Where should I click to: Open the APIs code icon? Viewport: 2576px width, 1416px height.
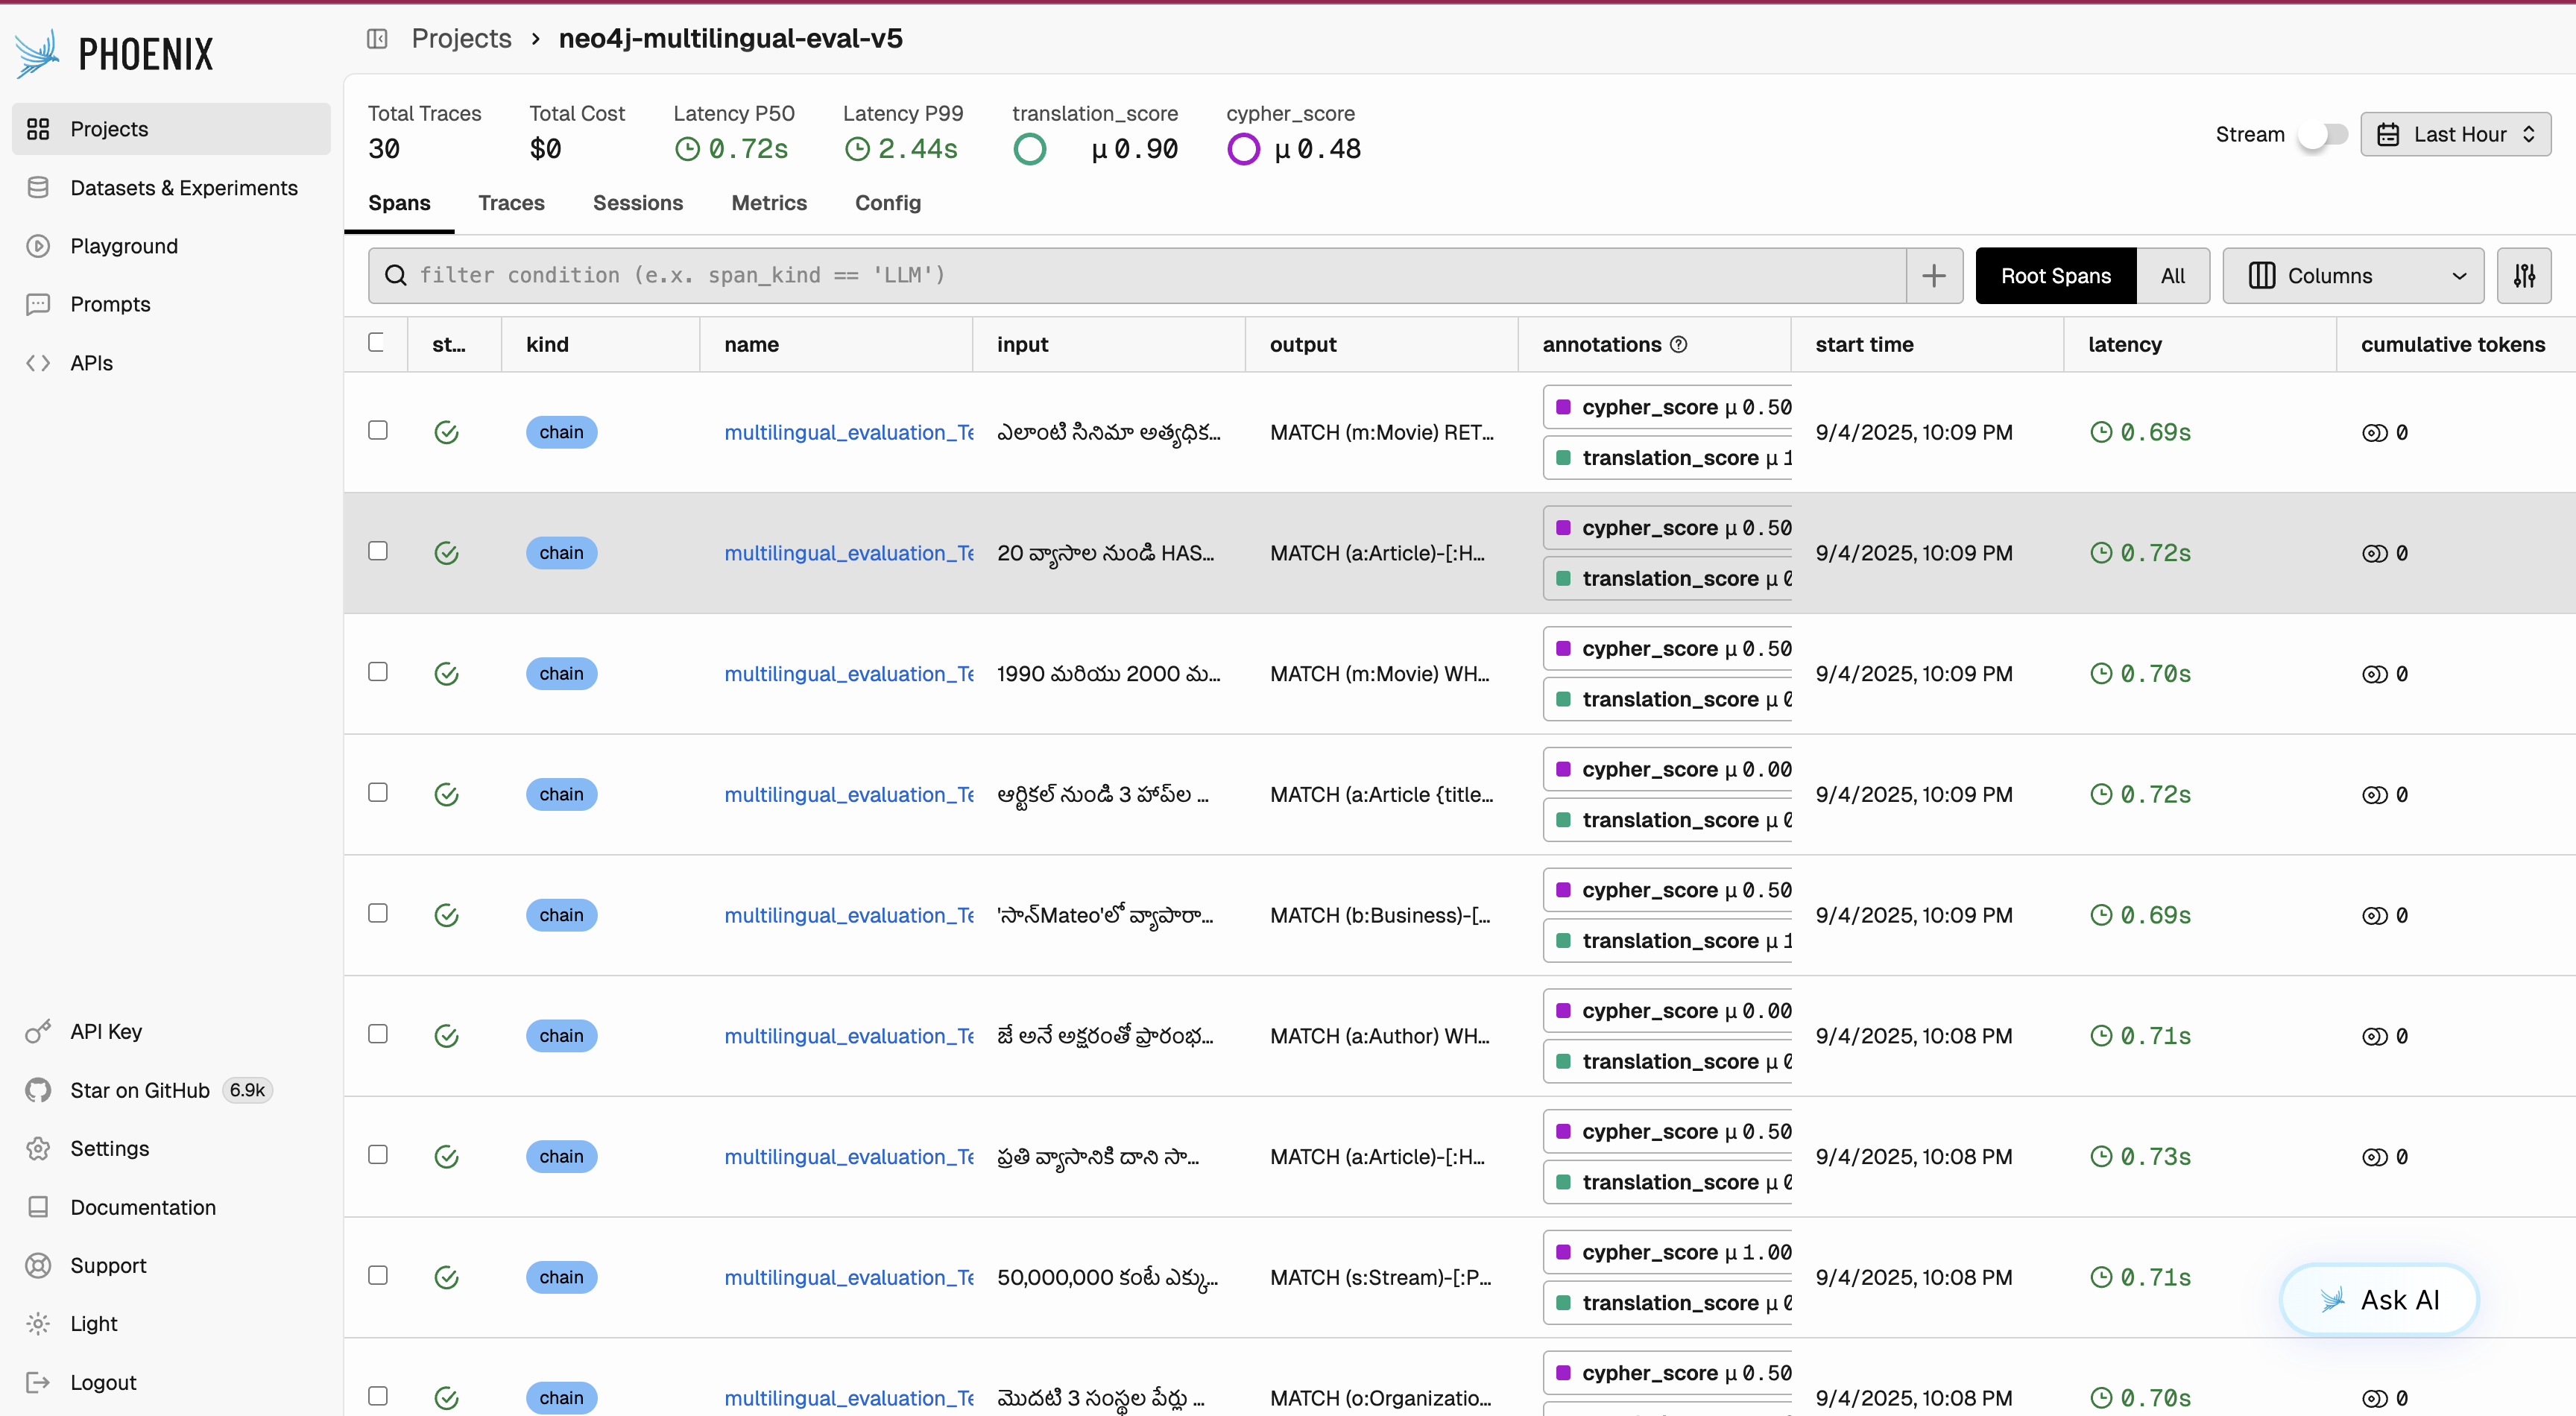38,363
